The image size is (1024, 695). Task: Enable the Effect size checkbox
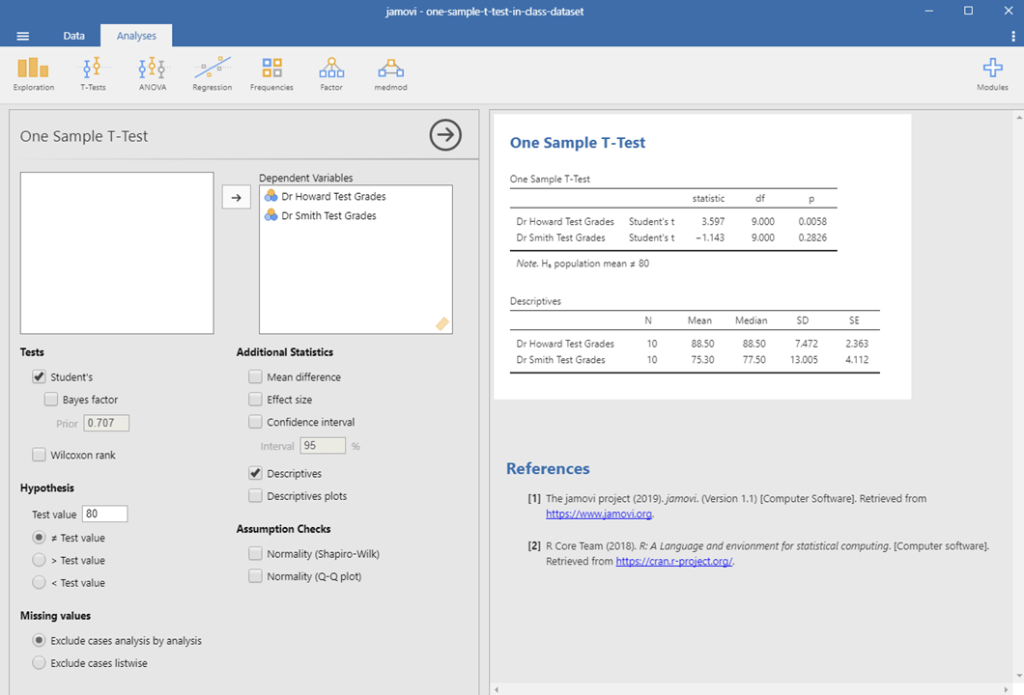(255, 399)
